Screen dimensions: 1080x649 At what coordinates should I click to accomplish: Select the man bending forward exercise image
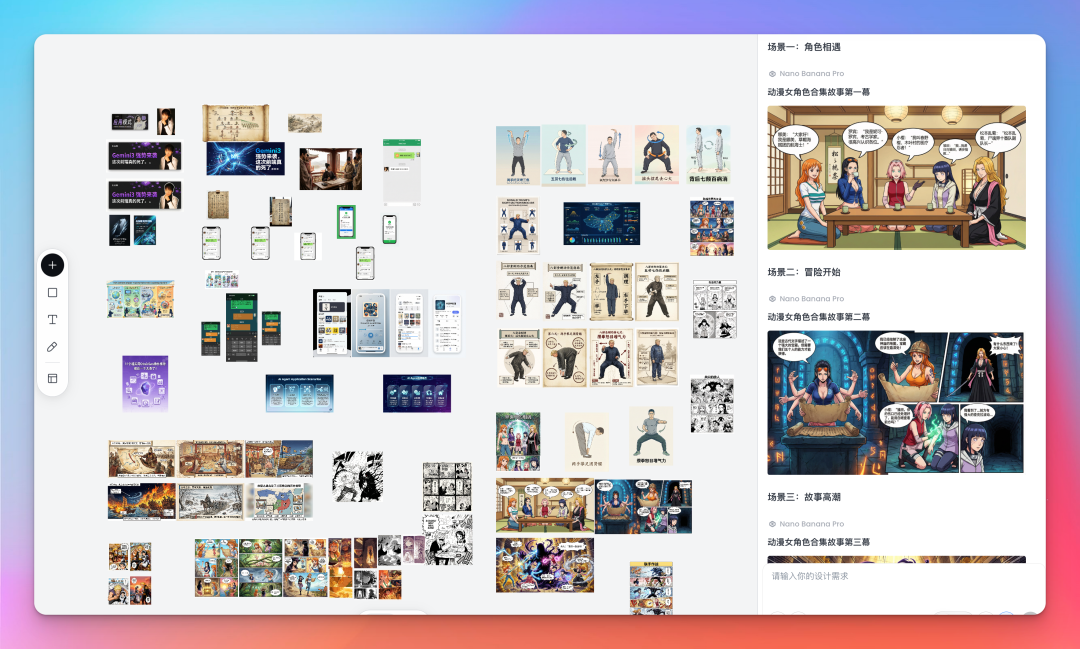pyautogui.click(x=587, y=442)
